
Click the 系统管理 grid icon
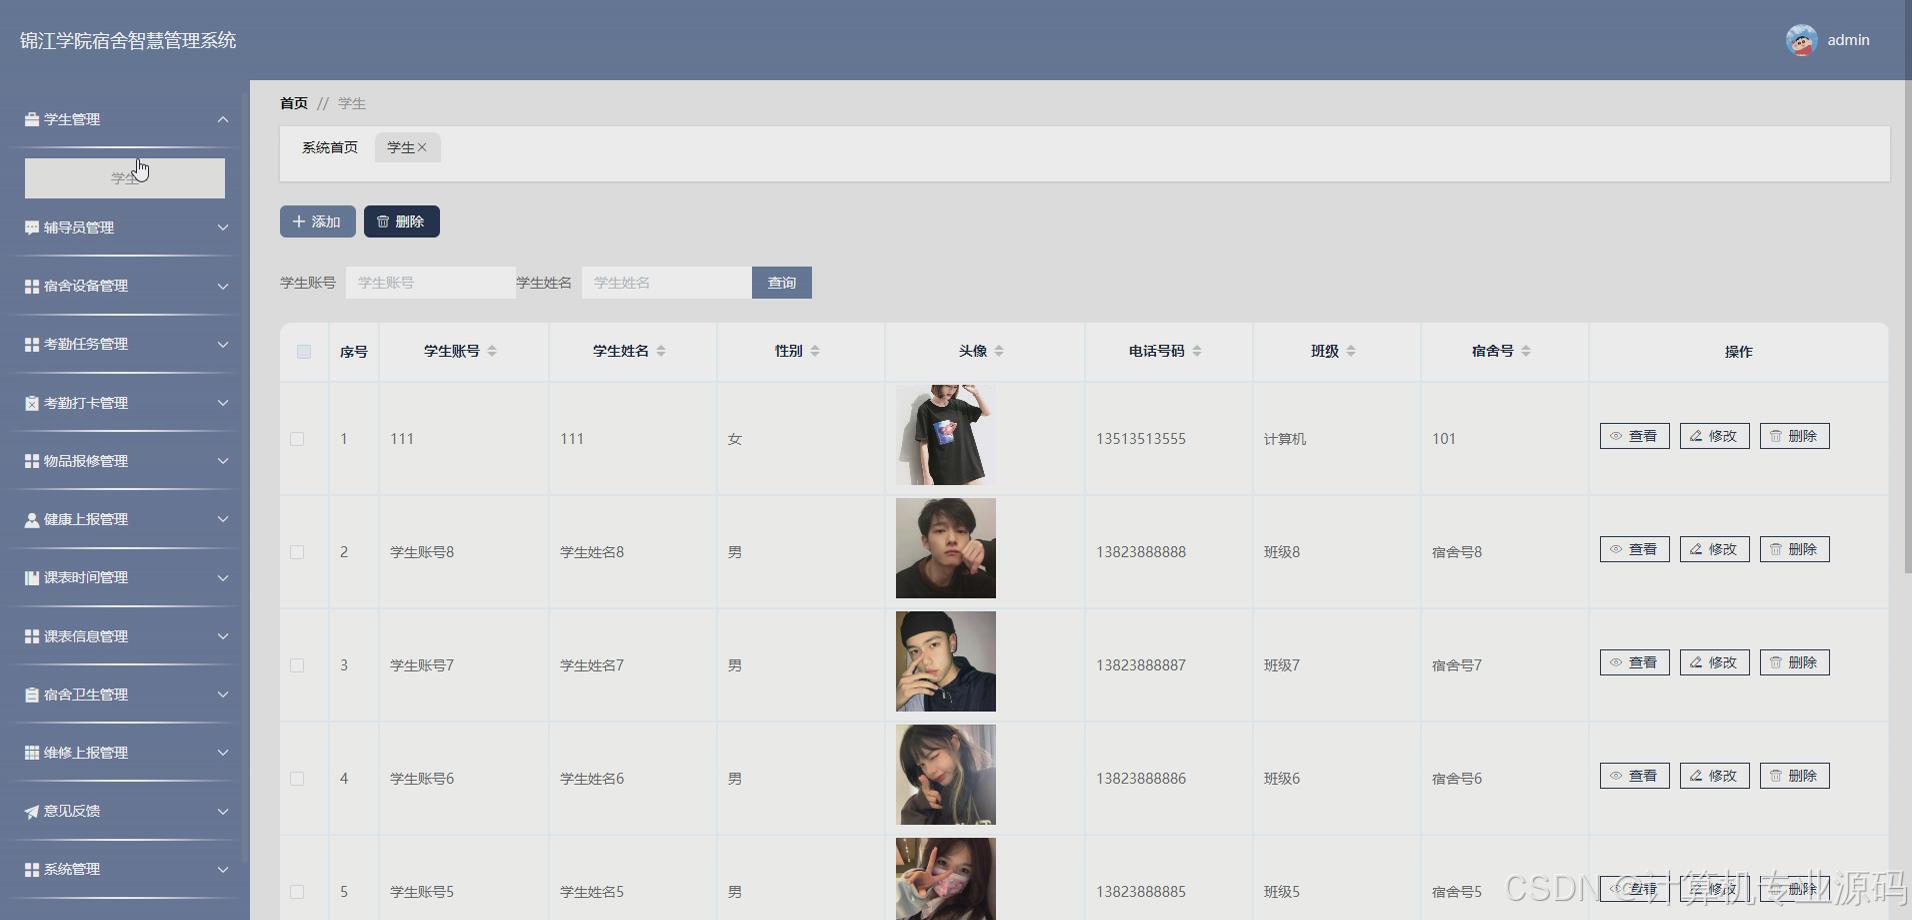pos(32,870)
